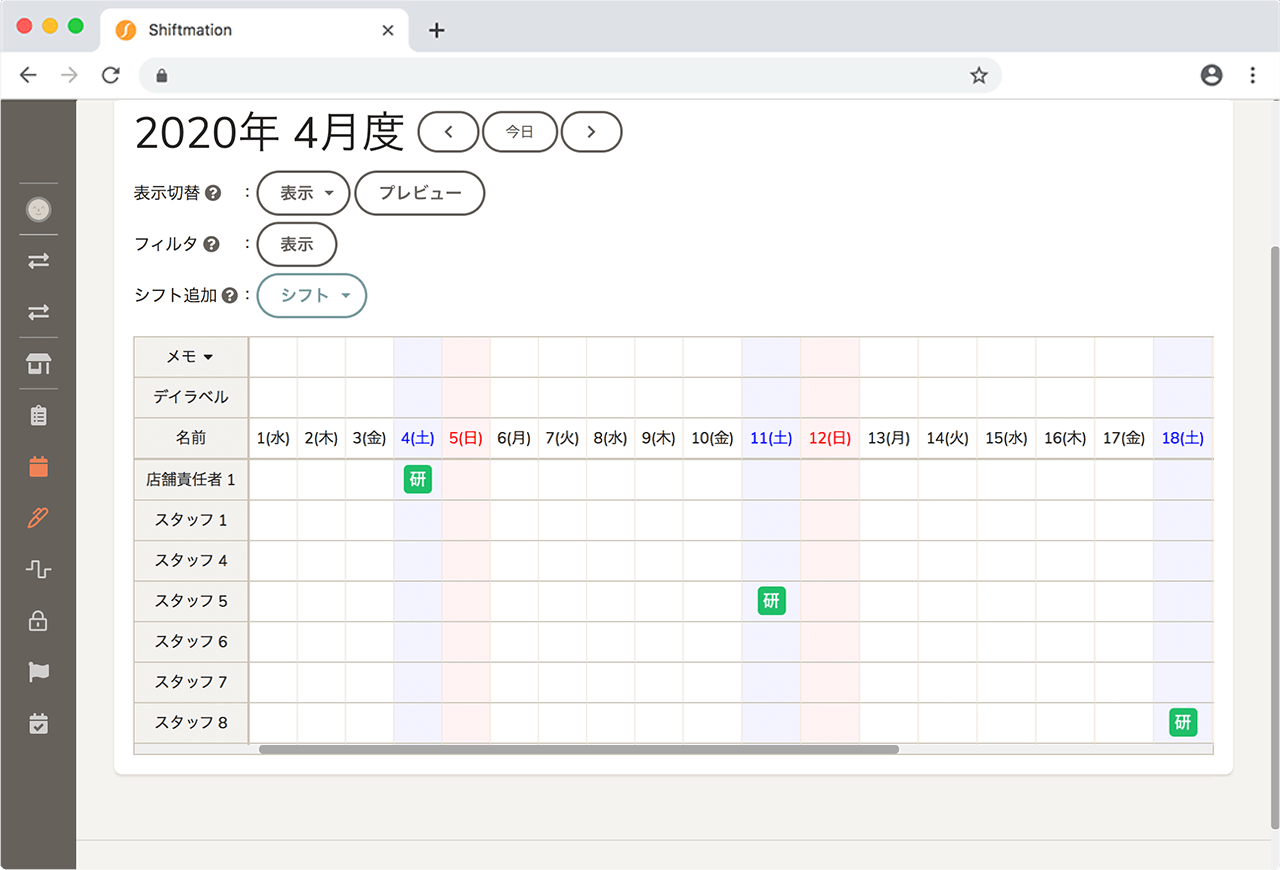
Task: Select the Shiftmation browser tab
Action: (255, 30)
